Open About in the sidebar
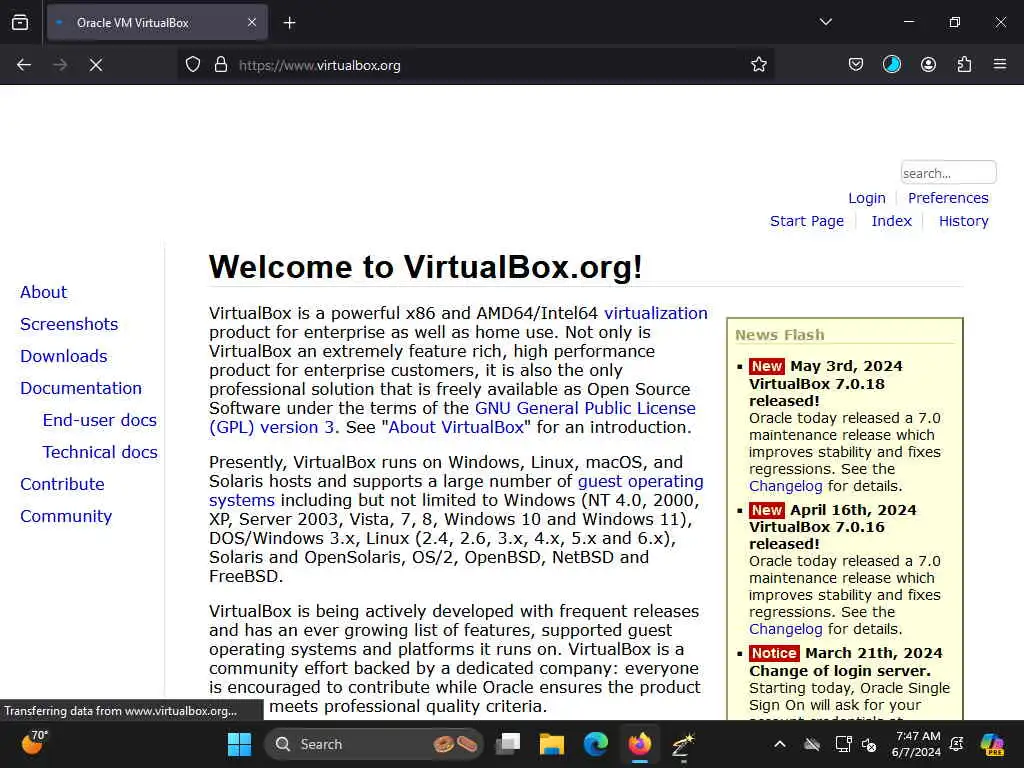Screen dimensions: 1024x768 [43, 292]
